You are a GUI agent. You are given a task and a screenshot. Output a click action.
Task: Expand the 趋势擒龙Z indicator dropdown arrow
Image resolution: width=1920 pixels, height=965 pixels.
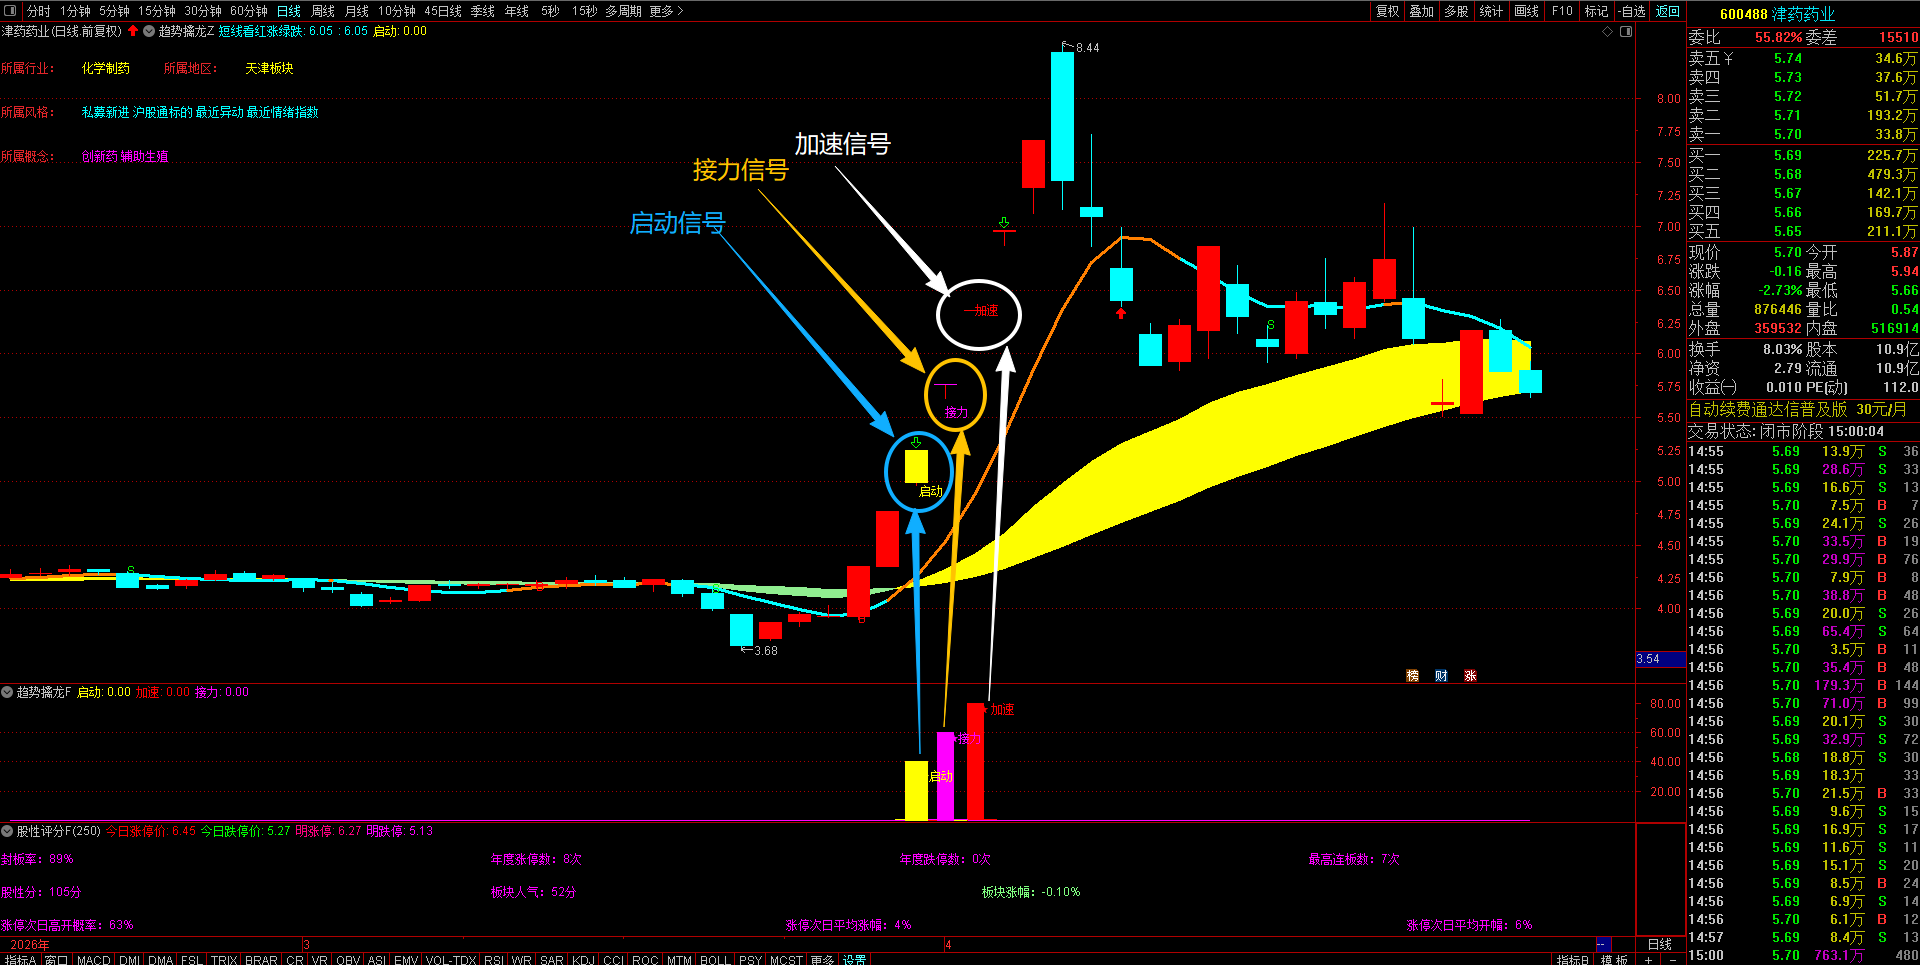[149, 31]
